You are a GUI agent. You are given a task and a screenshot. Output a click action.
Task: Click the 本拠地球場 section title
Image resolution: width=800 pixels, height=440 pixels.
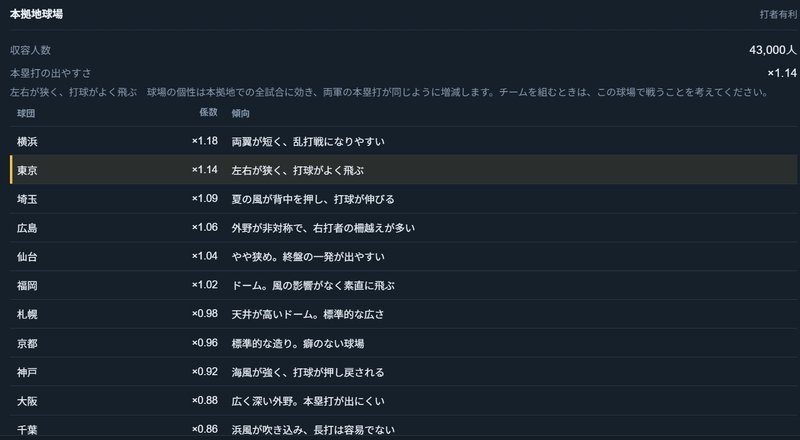click(x=36, y=14)
